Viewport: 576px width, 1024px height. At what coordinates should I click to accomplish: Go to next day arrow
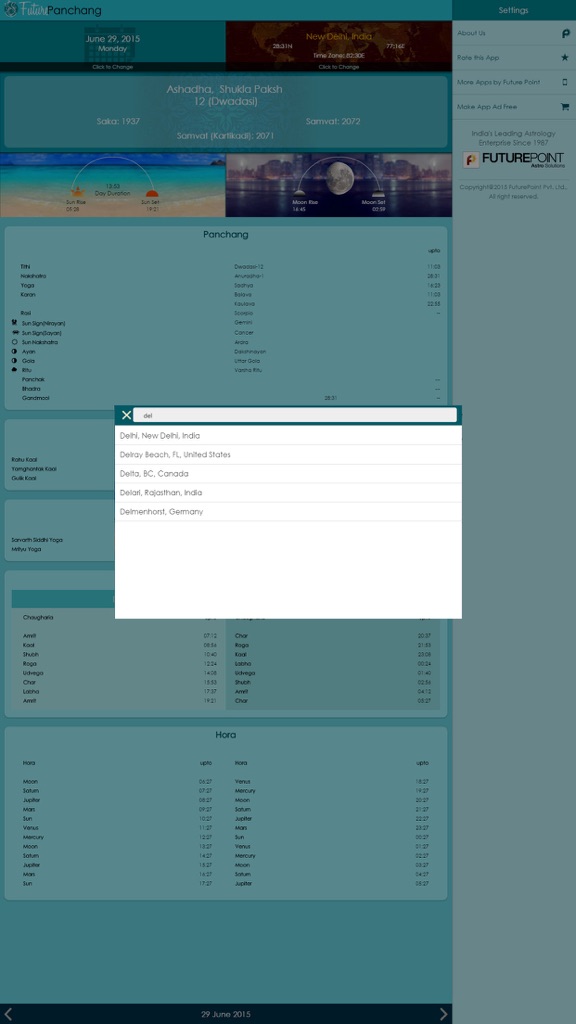[x=443, y=1014]
